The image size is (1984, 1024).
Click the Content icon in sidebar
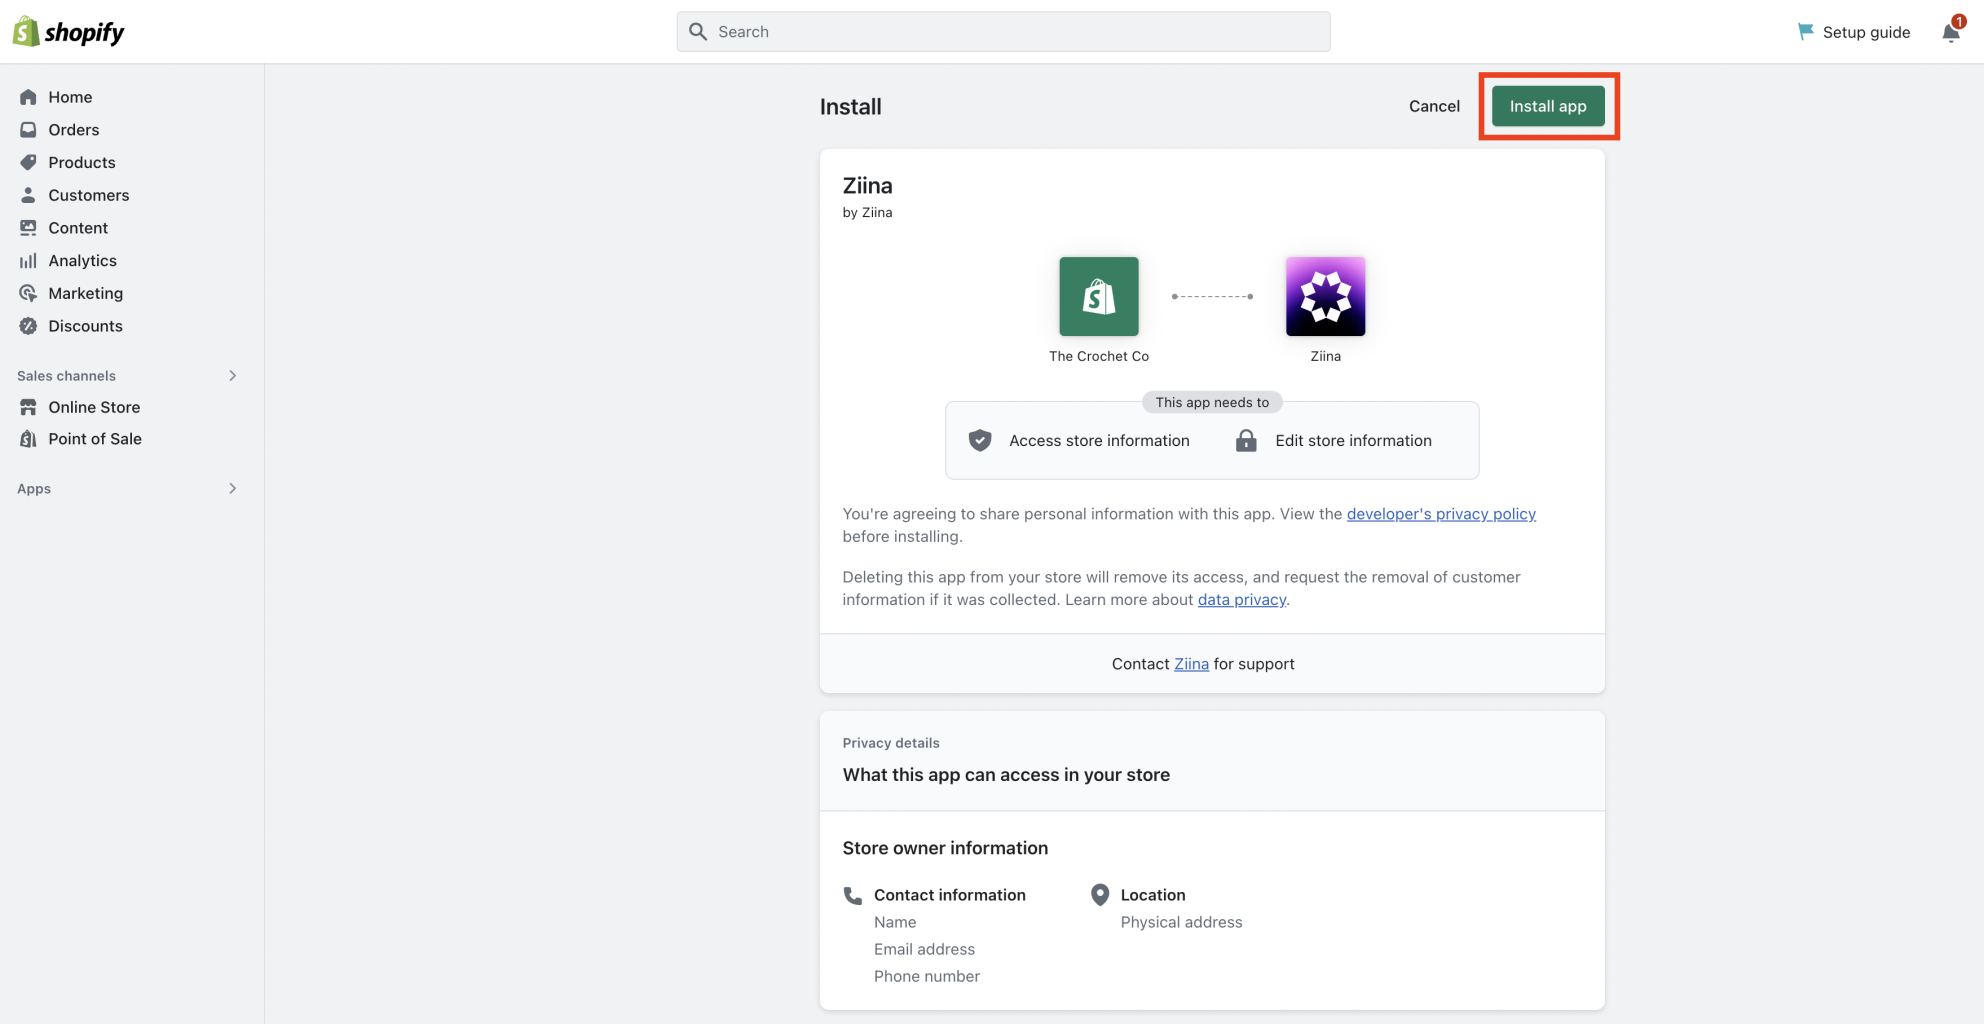click(x=28, y=228)
